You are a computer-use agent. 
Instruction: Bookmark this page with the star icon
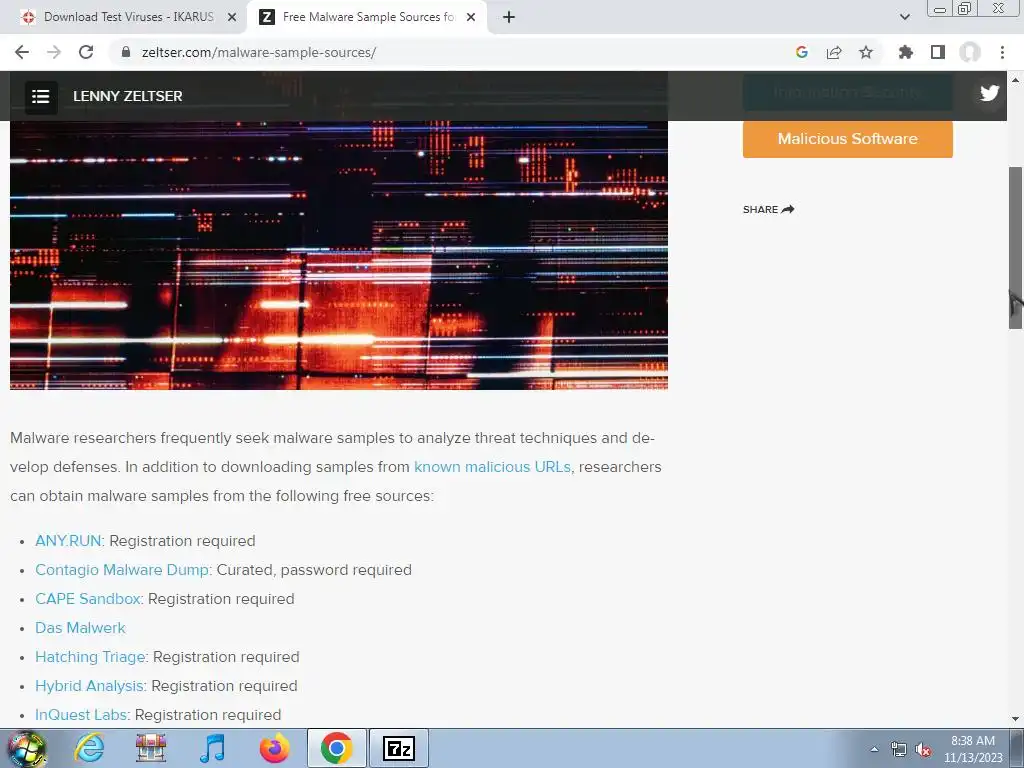pyautogui.click(x=866, y=52)
